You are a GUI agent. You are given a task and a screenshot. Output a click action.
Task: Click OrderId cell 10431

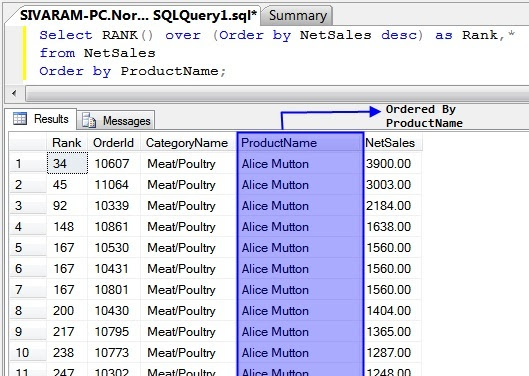click(114, 269)
